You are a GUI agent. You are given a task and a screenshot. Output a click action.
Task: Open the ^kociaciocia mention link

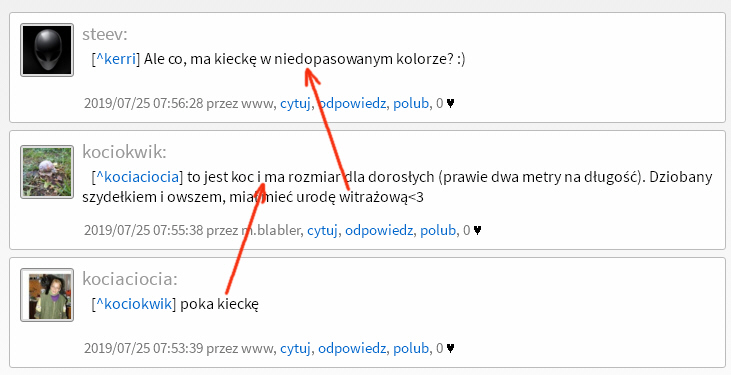pyautogui.click(x=138, y=177)
